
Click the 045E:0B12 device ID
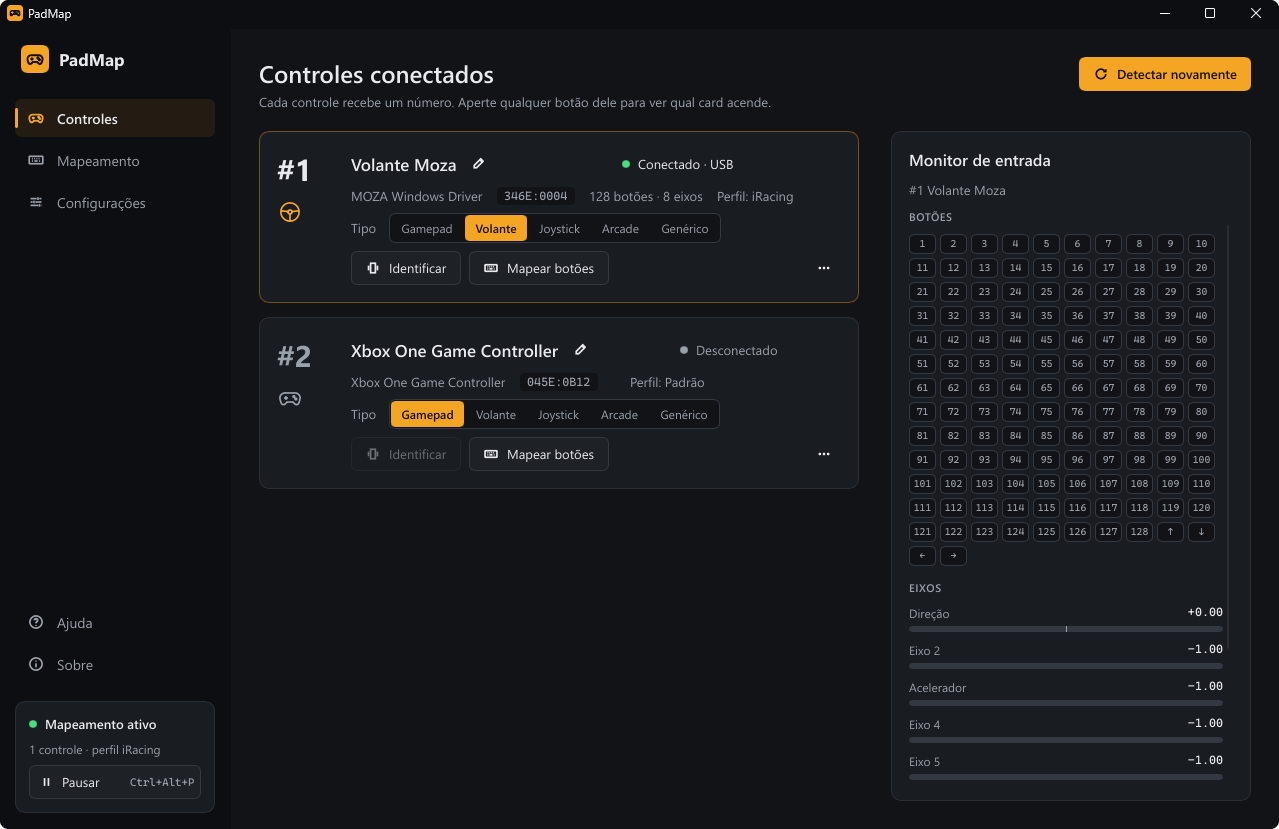coord(559,382)
